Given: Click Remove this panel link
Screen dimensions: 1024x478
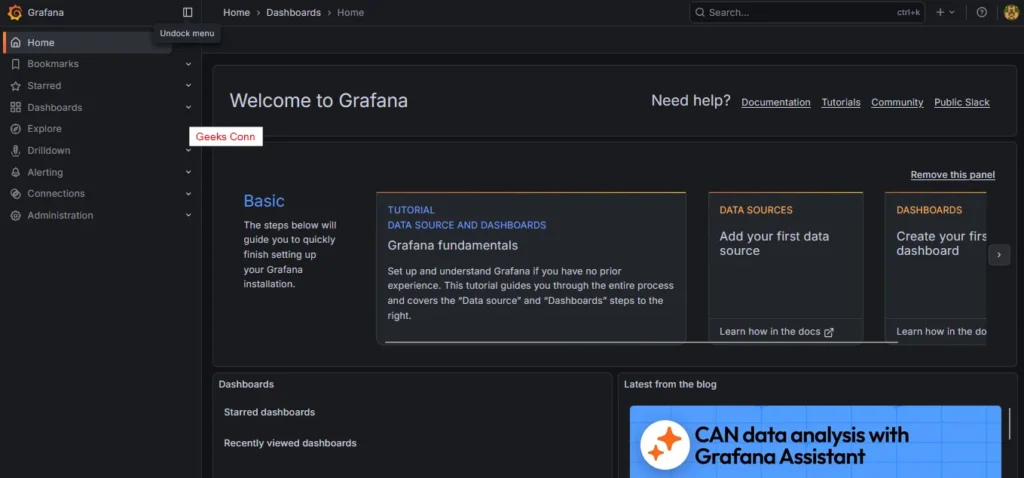Looking at the screenshot, I should pyautogui.click(x=953, y=175).
